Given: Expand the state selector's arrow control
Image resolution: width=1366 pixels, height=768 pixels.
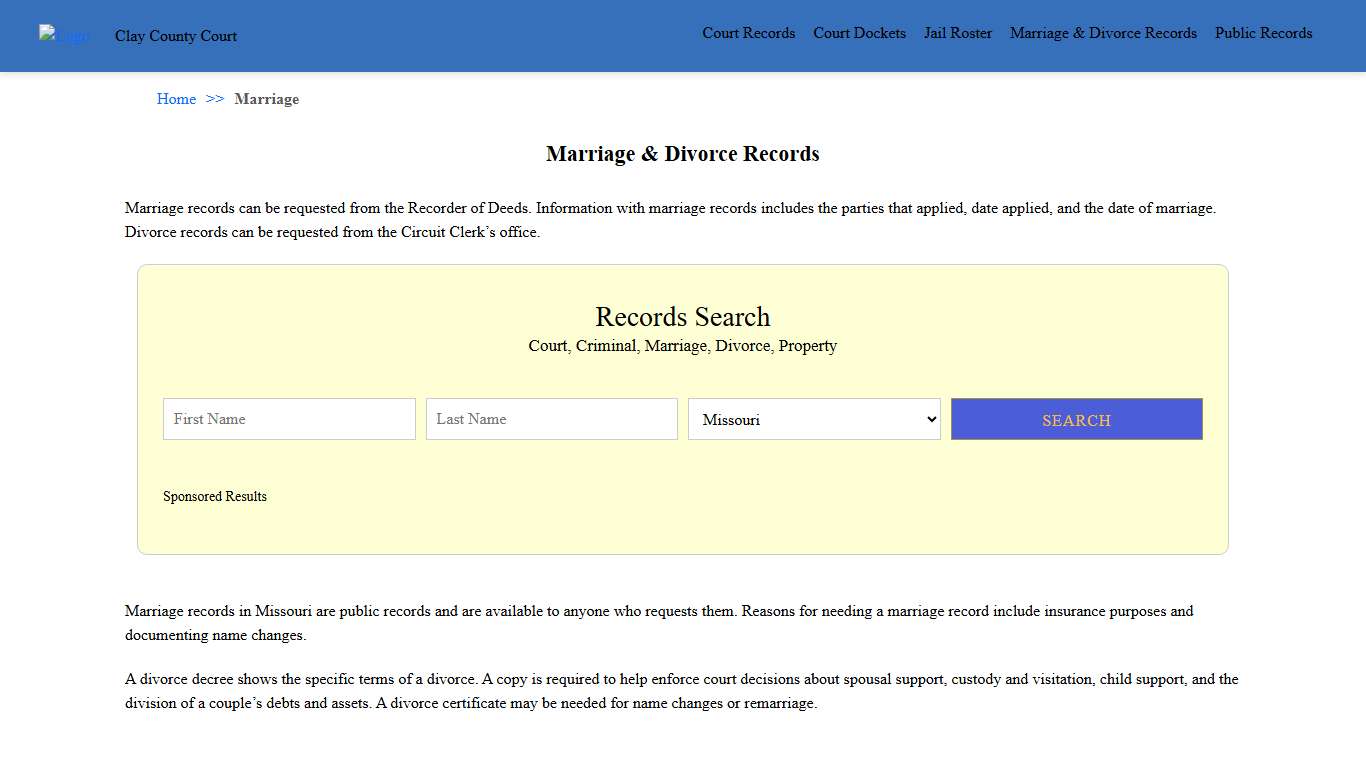Looking at the screenshot, I should (930, 419).
